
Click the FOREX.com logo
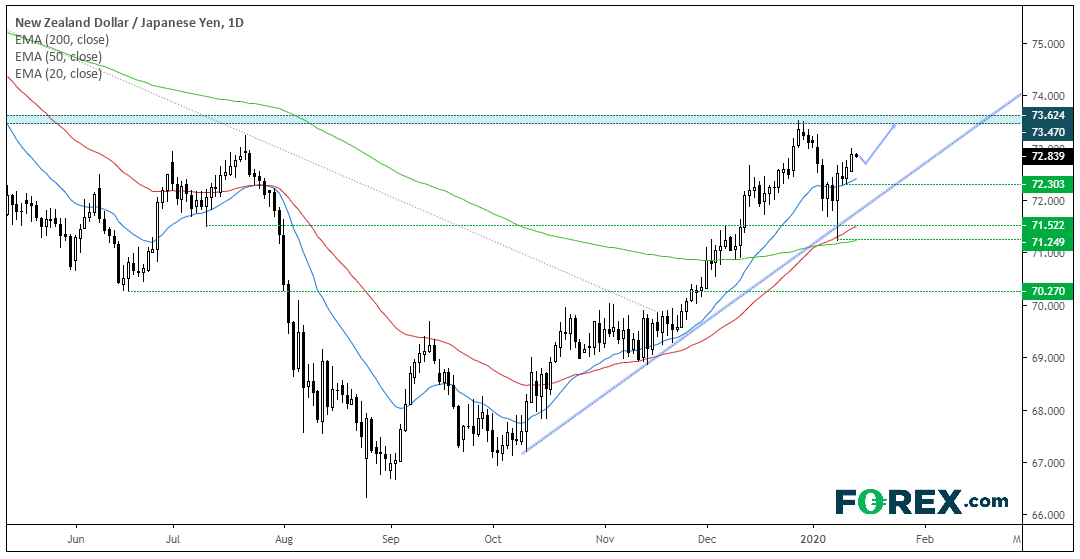(922, 501)
